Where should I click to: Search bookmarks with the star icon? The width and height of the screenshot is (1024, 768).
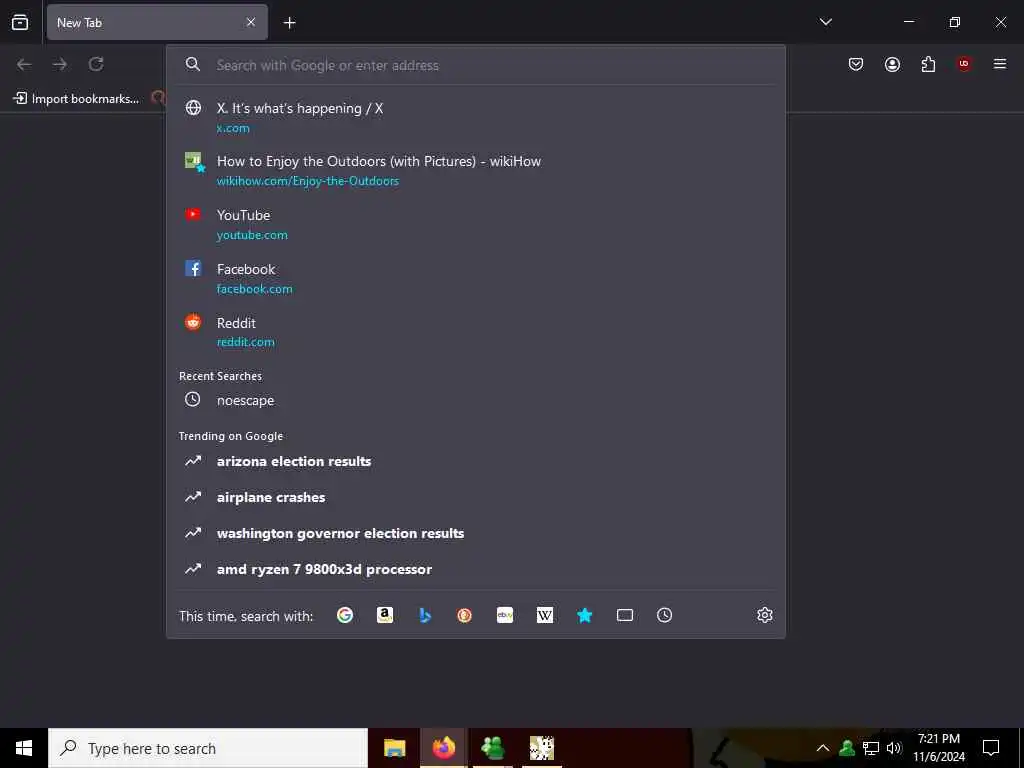pos(584,615)
